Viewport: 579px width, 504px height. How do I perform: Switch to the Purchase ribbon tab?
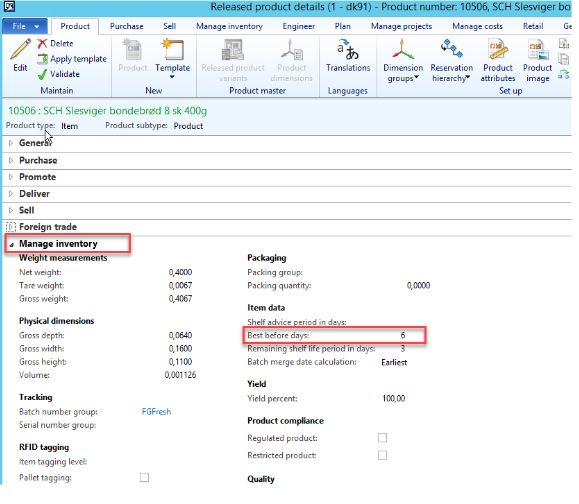click(x=126, y=26)
